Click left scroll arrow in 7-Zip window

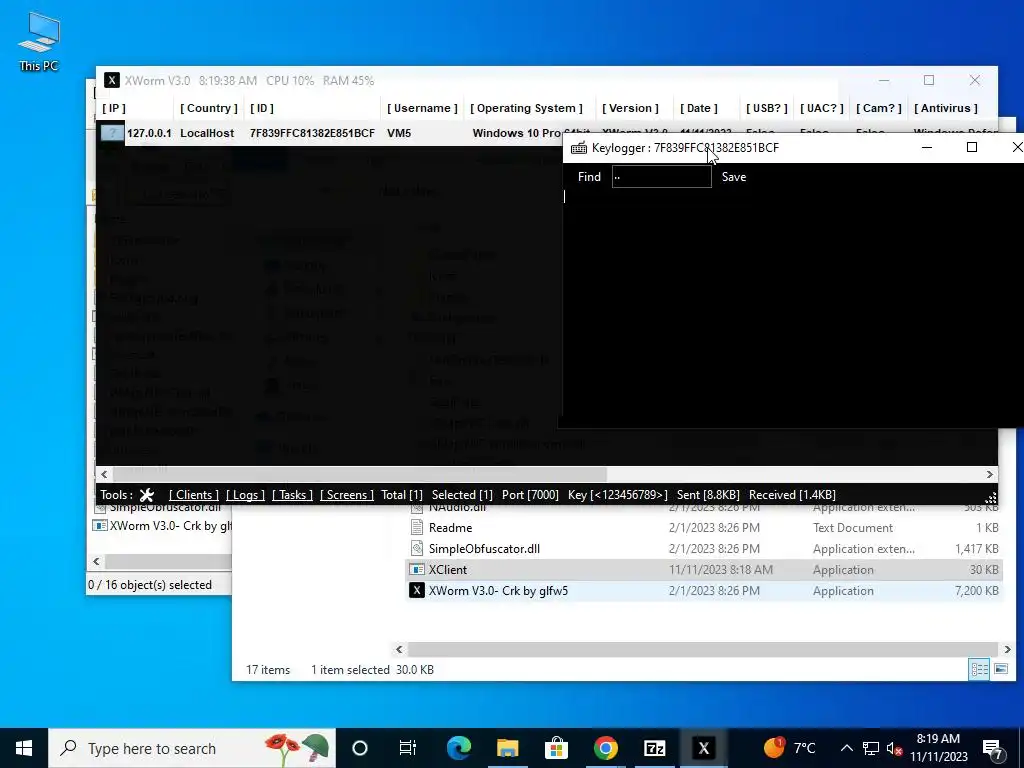pyautogui.click(x=96, y=561)
